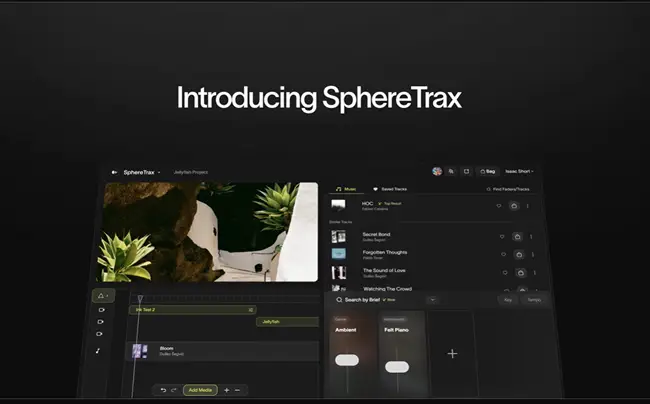Select the Ink Test 2 clip
650x404 pixels.
click(x=193, y=310)
